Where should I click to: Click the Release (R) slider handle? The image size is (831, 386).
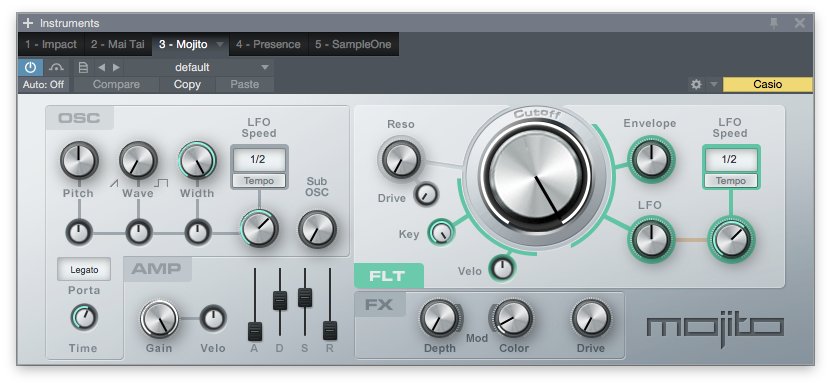(330, 330)
